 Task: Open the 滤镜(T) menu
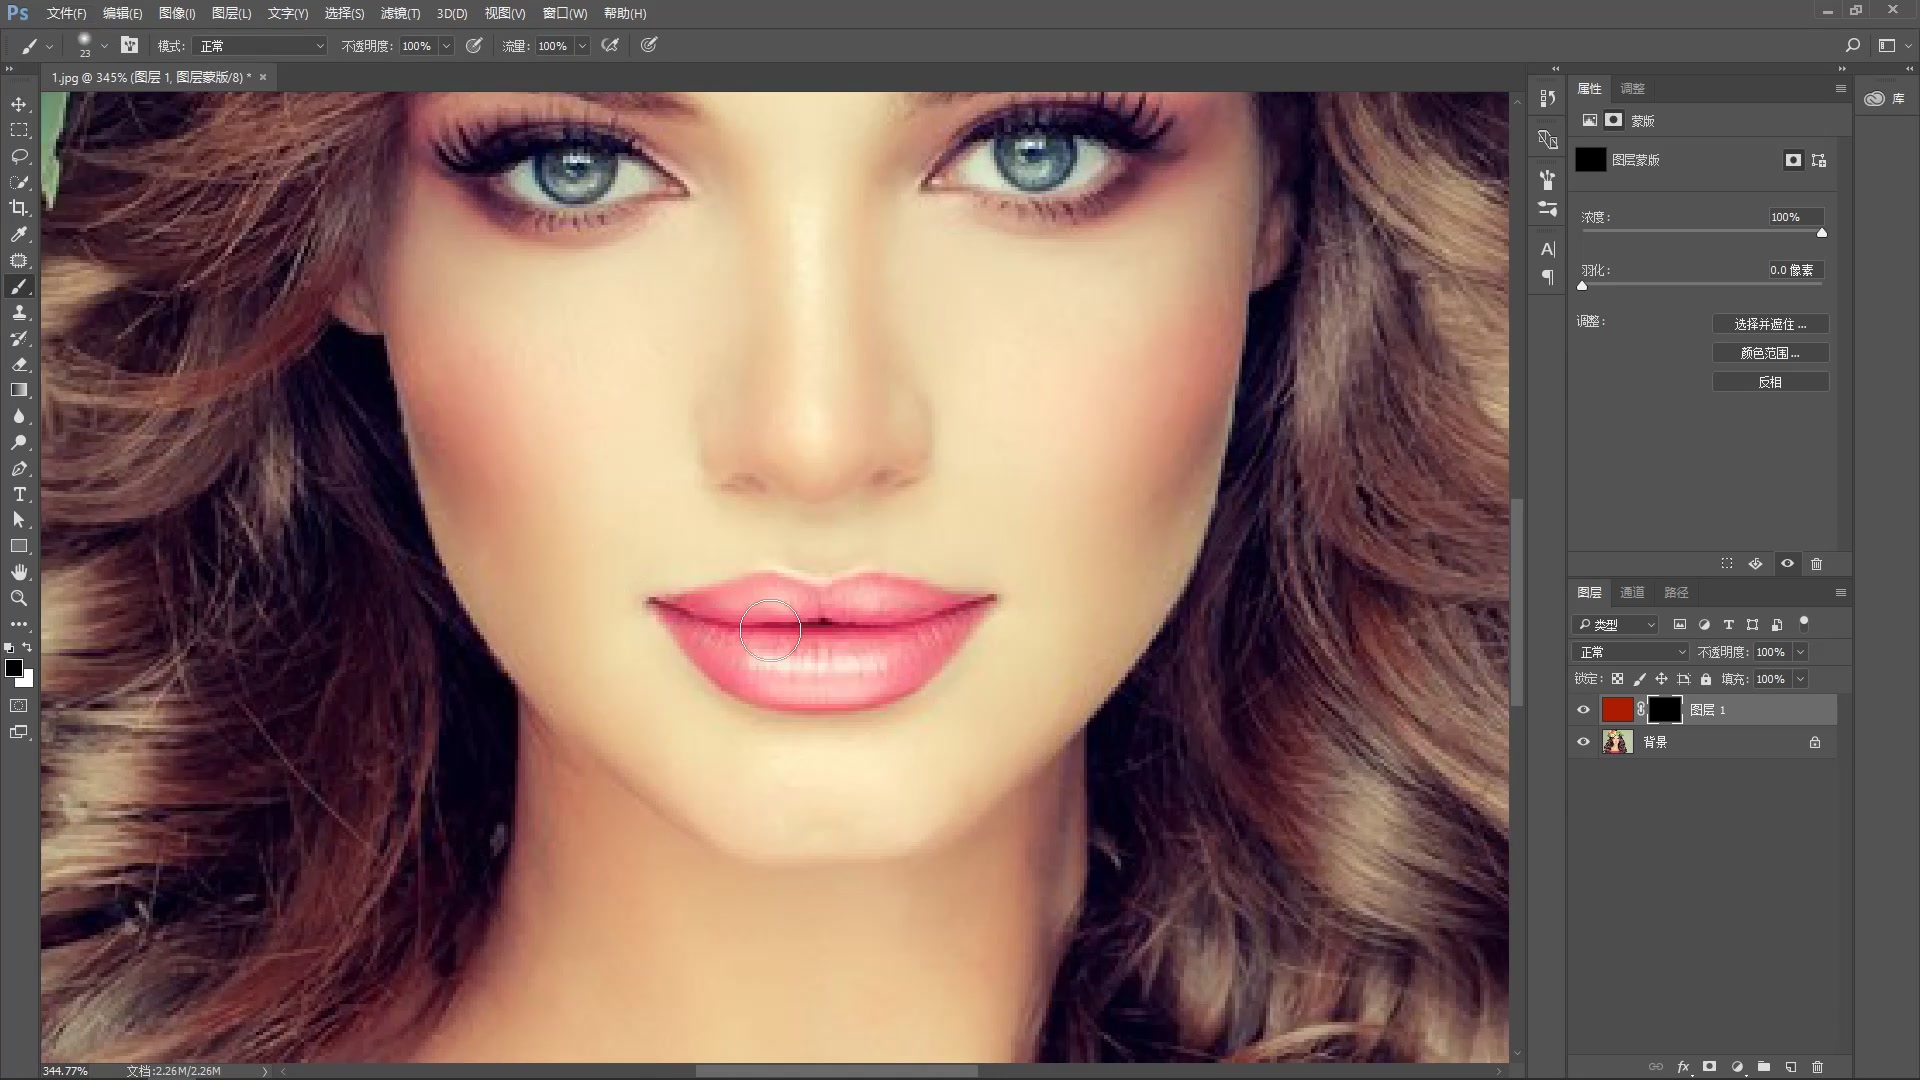400,13
